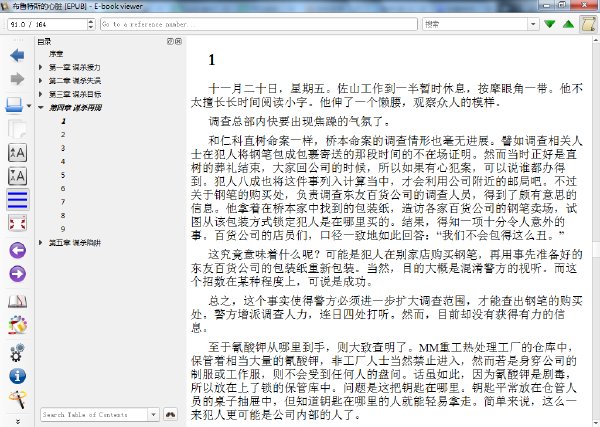
Task: Open the recent books dropdown arrow beside the laptop icon
Action: (x=29, y=106)
